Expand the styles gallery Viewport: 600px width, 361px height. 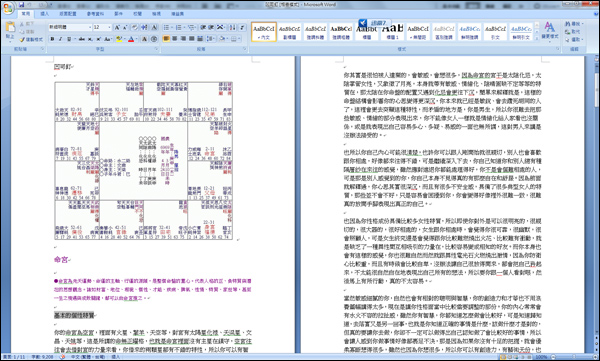536,38
